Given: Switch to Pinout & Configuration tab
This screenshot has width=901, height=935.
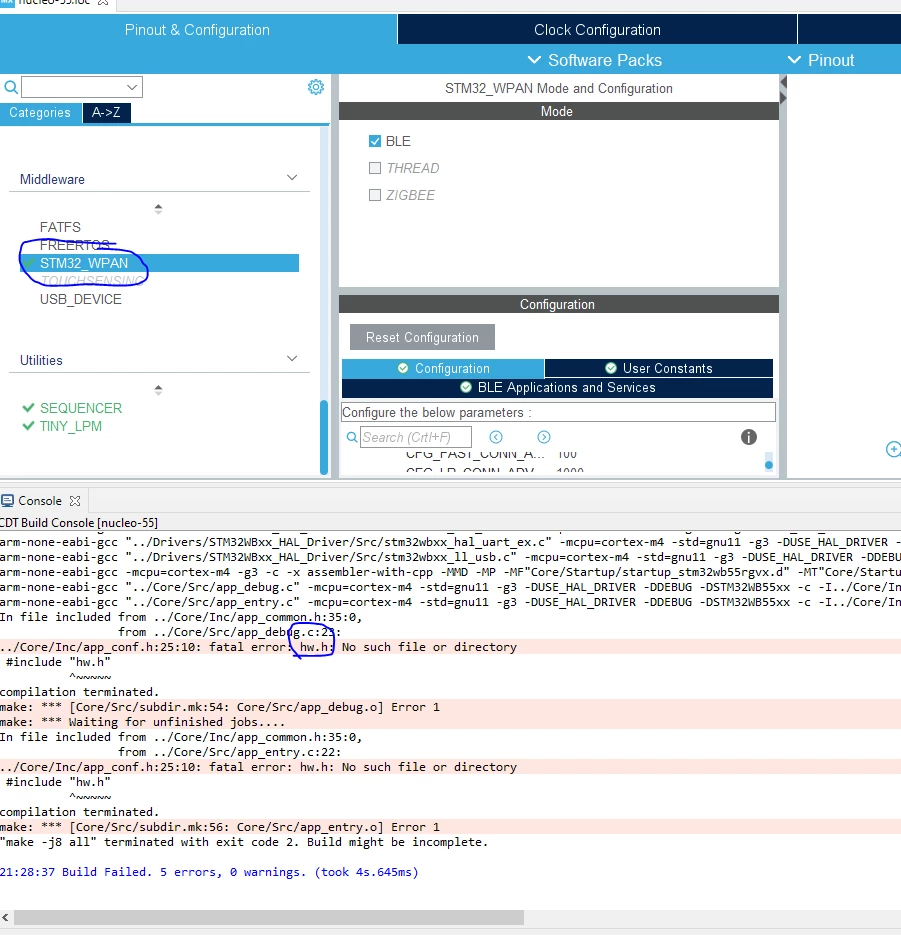Looking at the screenshot, I should coord(197,30).
